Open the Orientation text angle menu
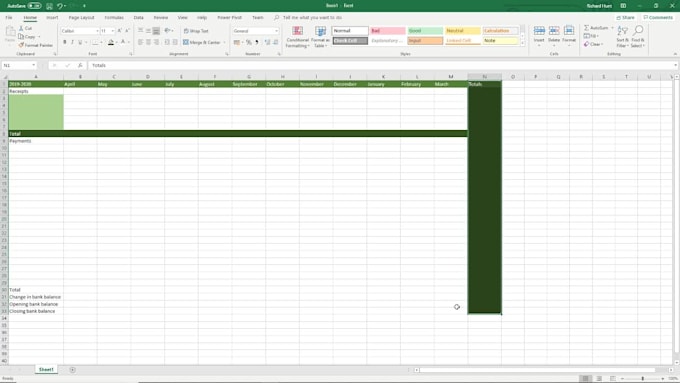Viewport: 680px width, 383px height. (x=168, y=31)
